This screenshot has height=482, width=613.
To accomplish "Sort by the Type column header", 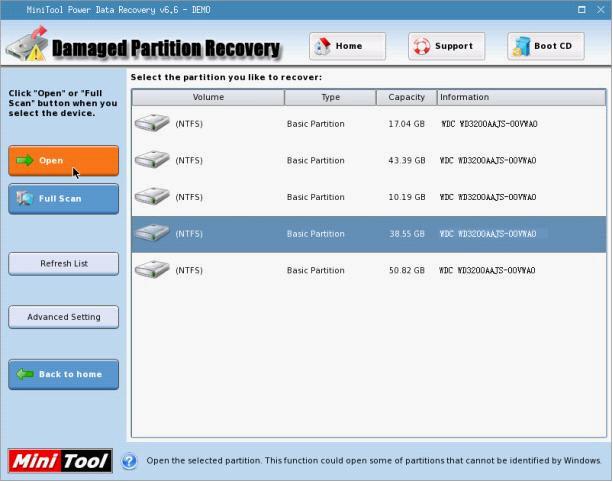I will click(330, 97).
